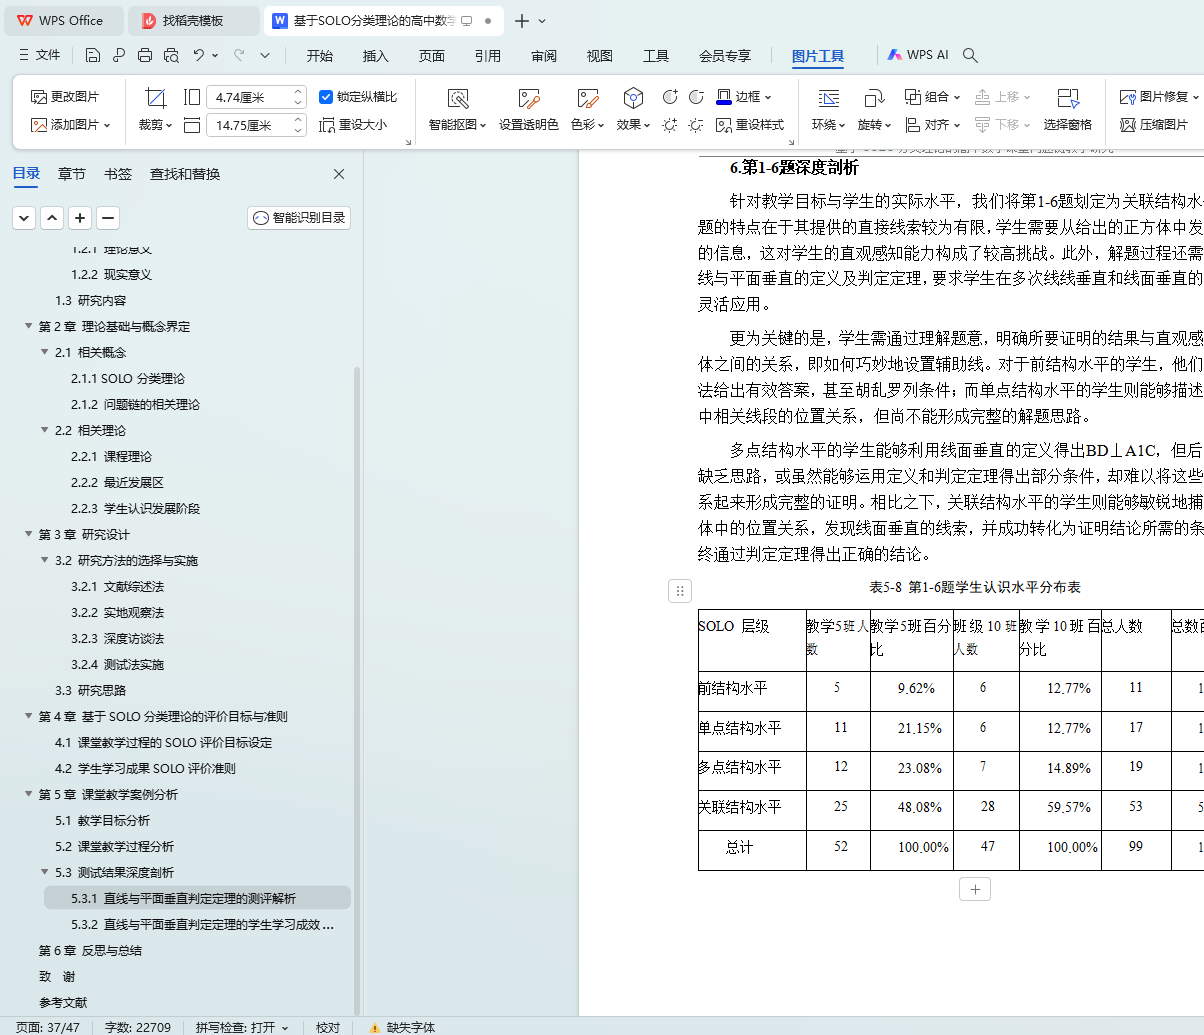The image size is (1204, 1035).
Task: Click the 字数: 22709 status entry
Action: 138,1027
